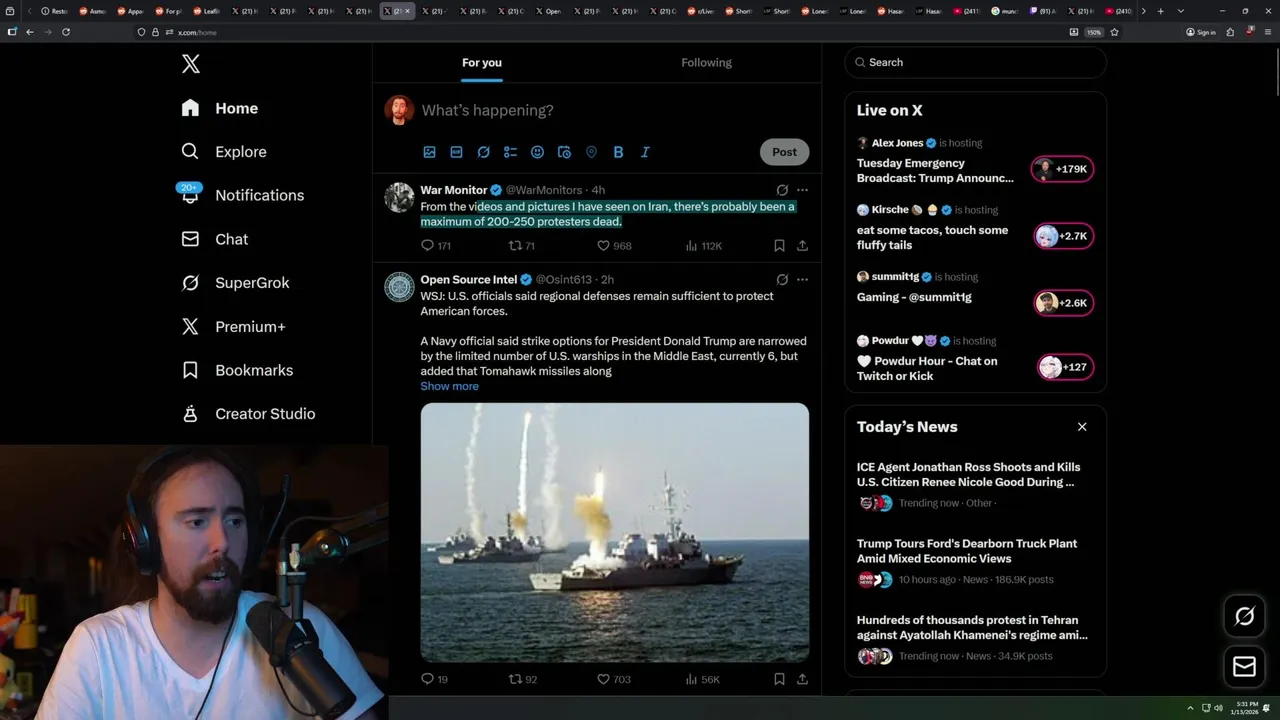Join Alex Jones Tuesday Emergency Broadcast
Image resolution: width=1280 pixels, height=720 pixels.
[935, 171]
